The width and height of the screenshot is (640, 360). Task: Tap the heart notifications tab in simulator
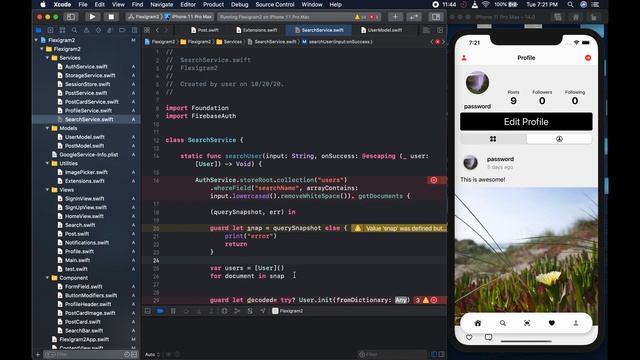click(x=551, y=323)
